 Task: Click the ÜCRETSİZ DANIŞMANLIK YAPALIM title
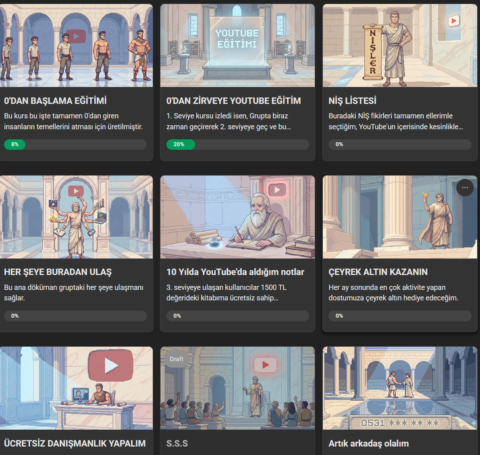tap(75, 443)
